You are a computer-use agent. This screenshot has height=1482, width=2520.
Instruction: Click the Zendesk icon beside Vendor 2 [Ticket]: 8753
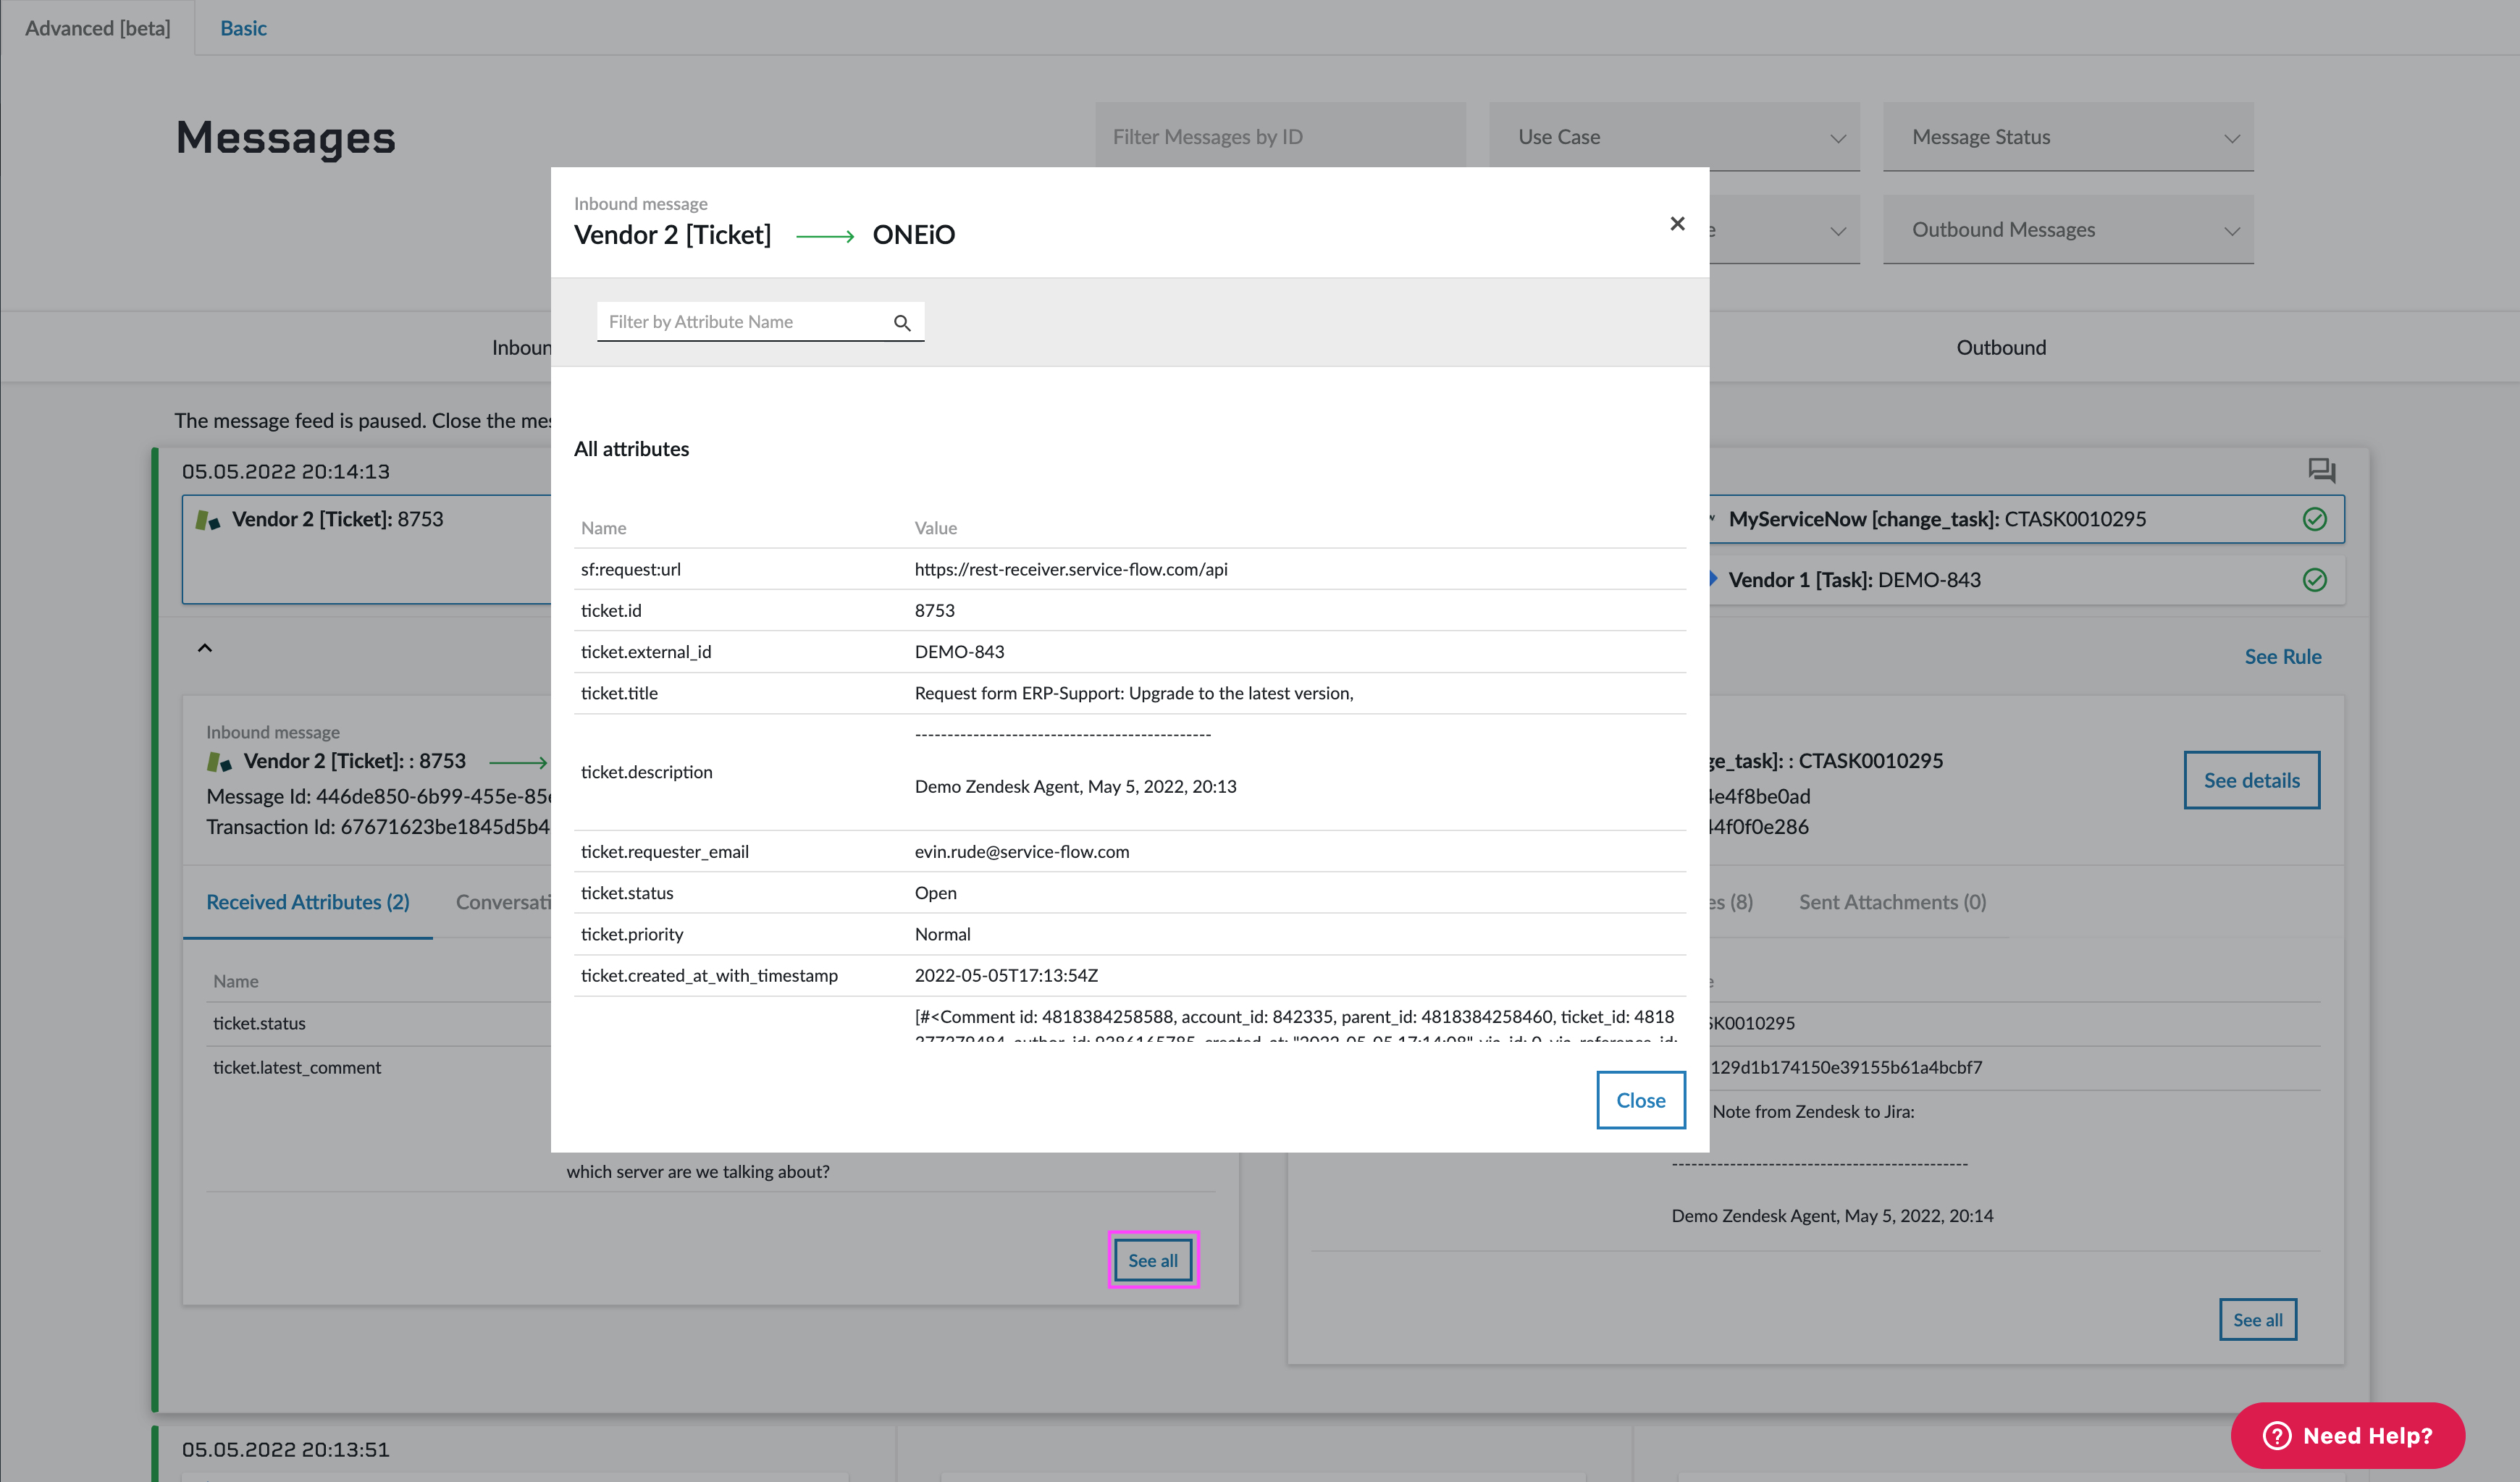[207, 520]
